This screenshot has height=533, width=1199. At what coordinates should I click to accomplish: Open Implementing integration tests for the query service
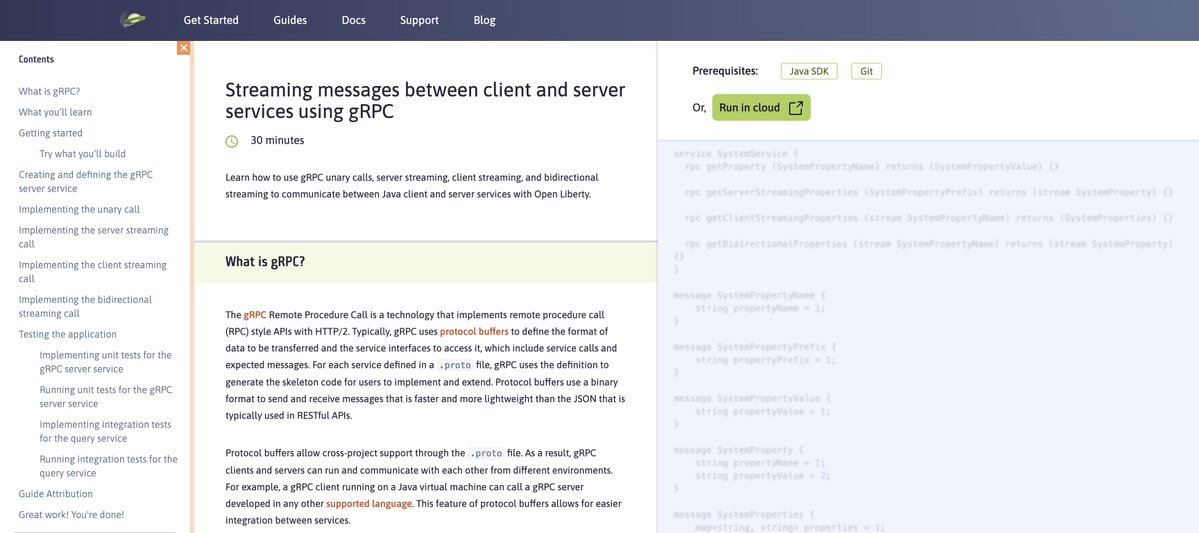[106, 431]
